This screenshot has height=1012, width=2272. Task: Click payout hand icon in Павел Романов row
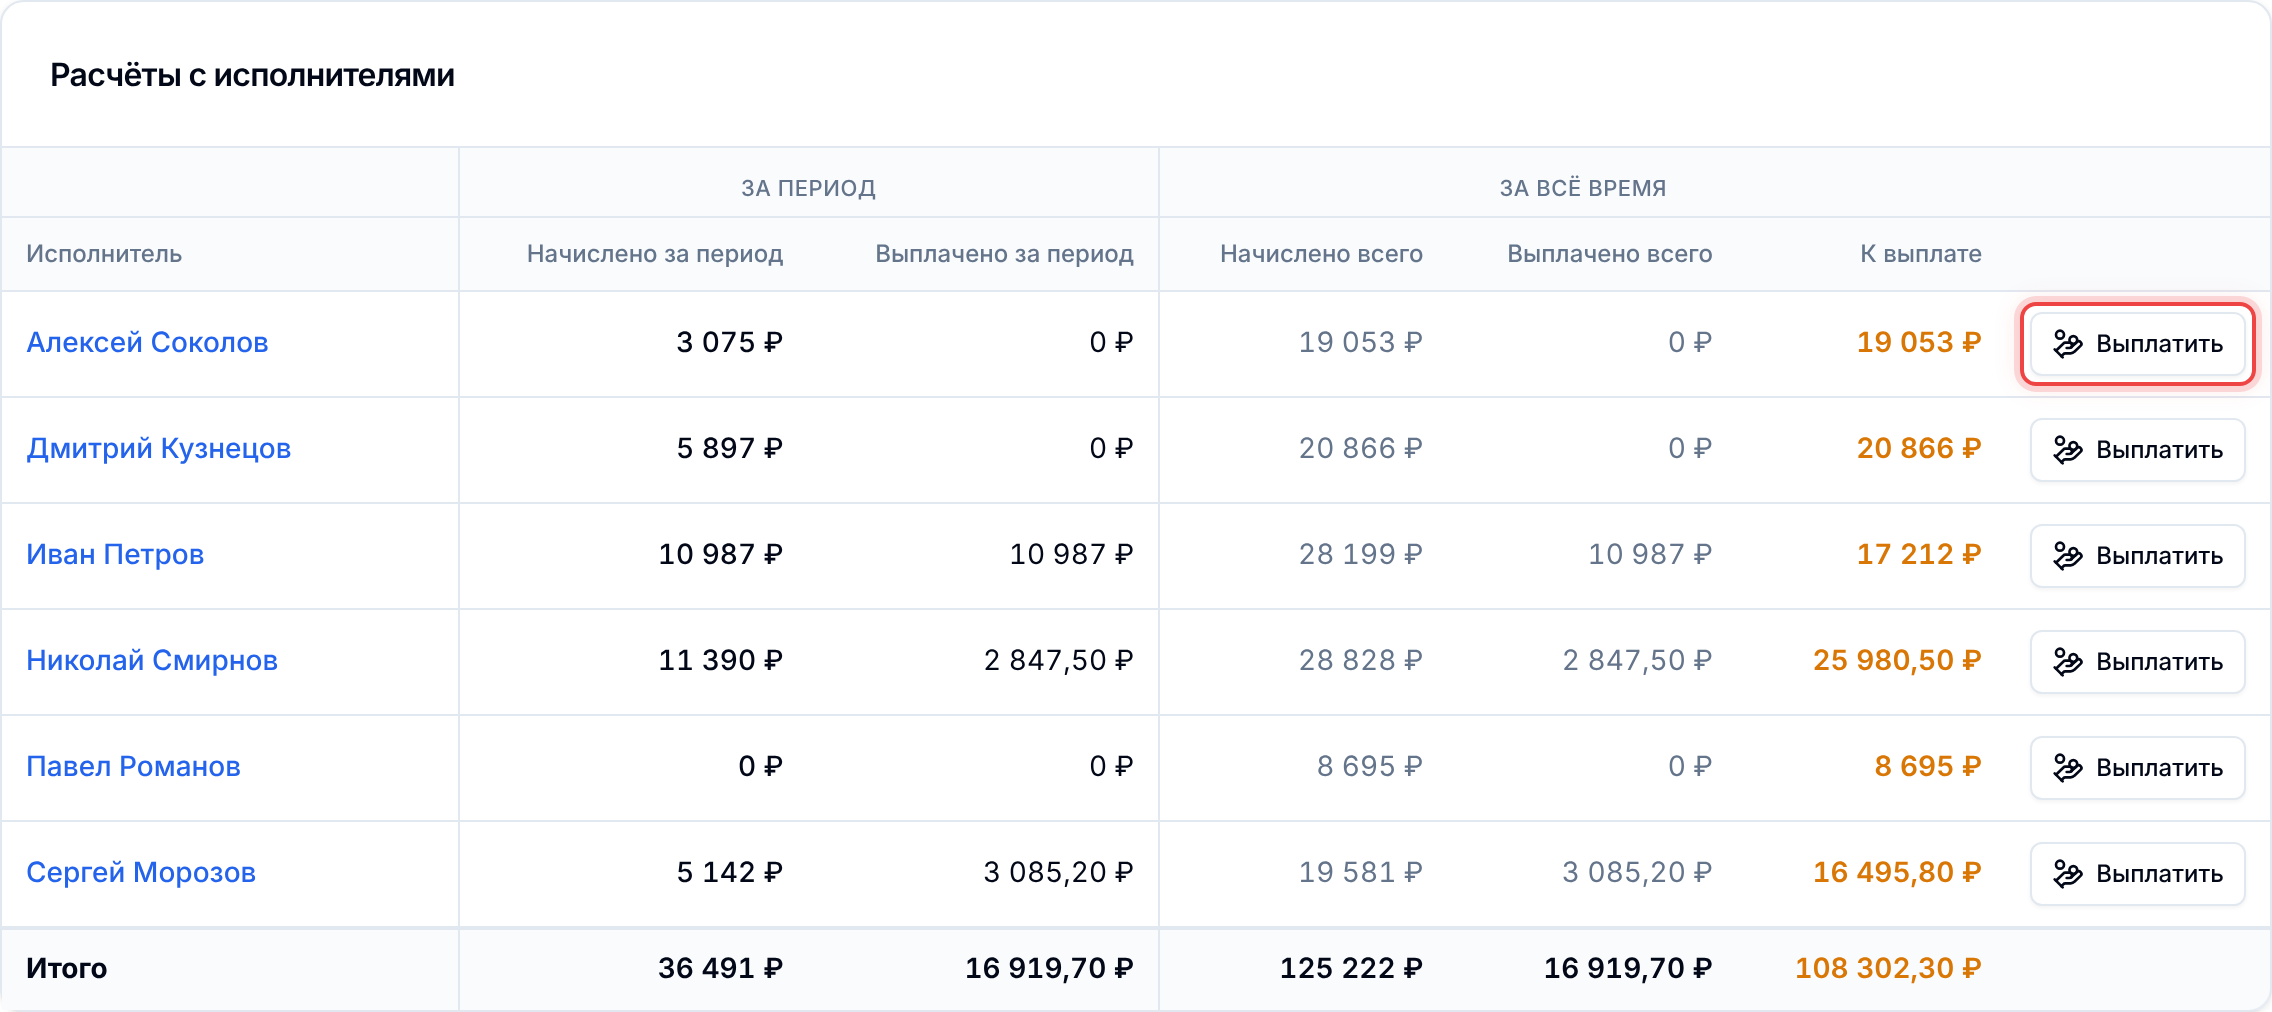point(2068,768)
